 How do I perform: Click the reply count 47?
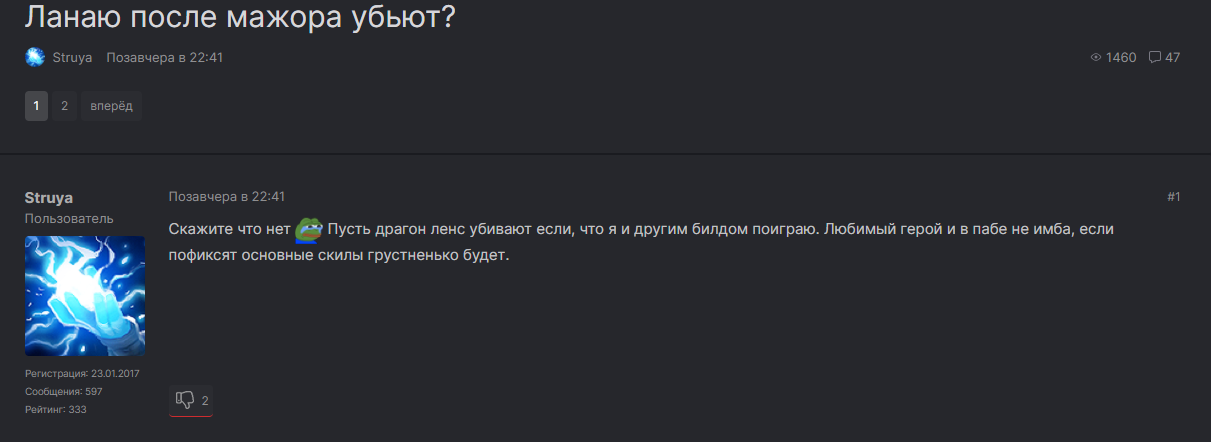pyautogui.click(x=1173, y=57)
